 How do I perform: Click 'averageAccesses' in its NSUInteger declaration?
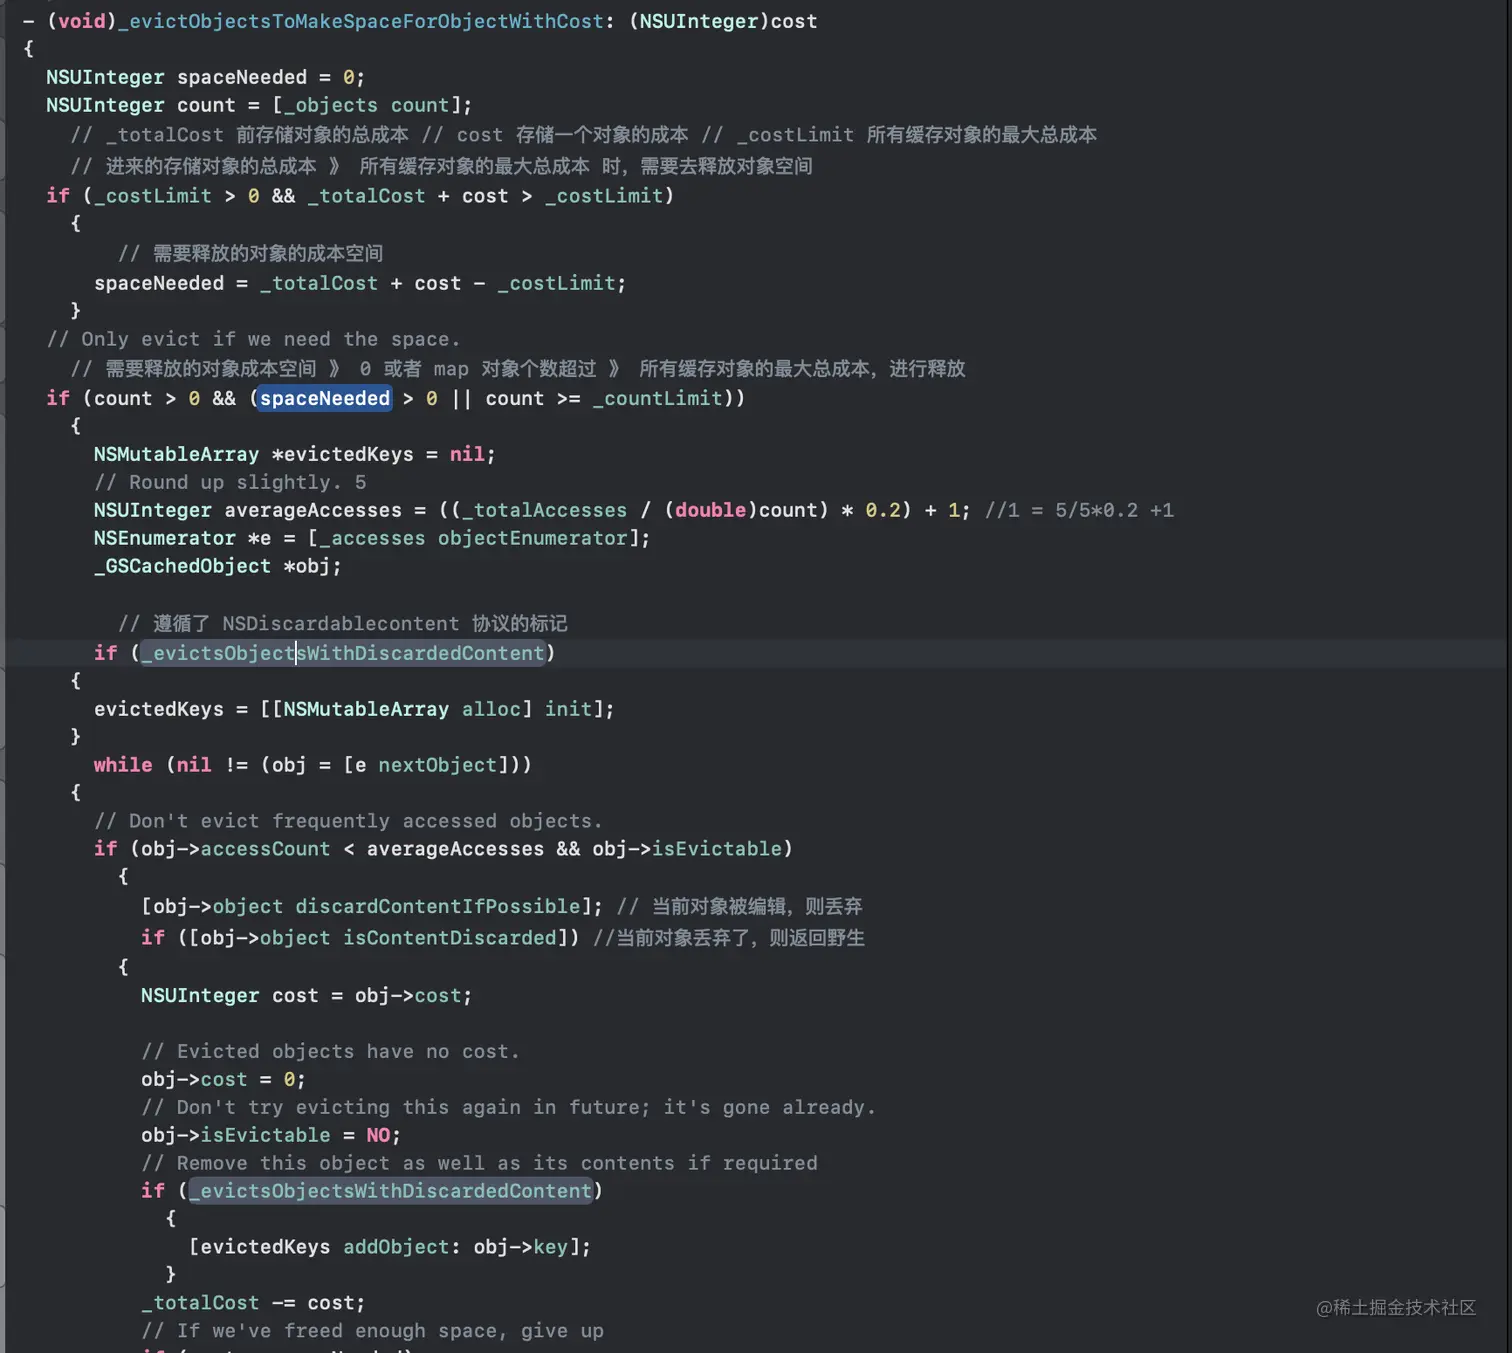313,510
